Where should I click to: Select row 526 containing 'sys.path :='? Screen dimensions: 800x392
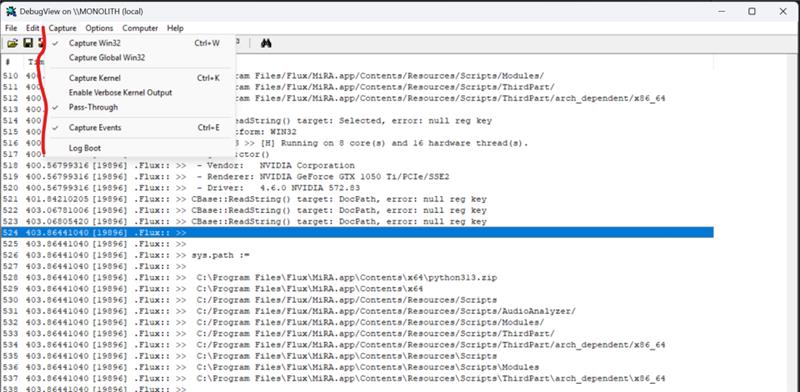click(357, 255)
